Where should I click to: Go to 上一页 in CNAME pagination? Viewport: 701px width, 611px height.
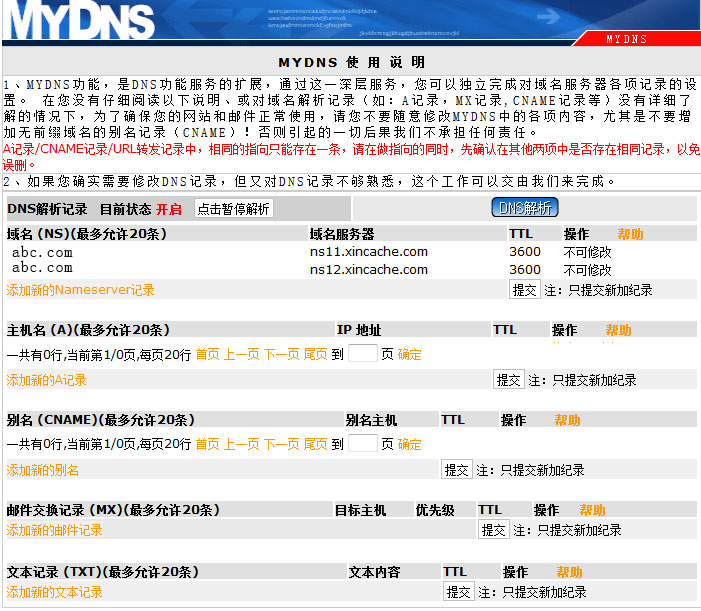(x=241, y=444)
